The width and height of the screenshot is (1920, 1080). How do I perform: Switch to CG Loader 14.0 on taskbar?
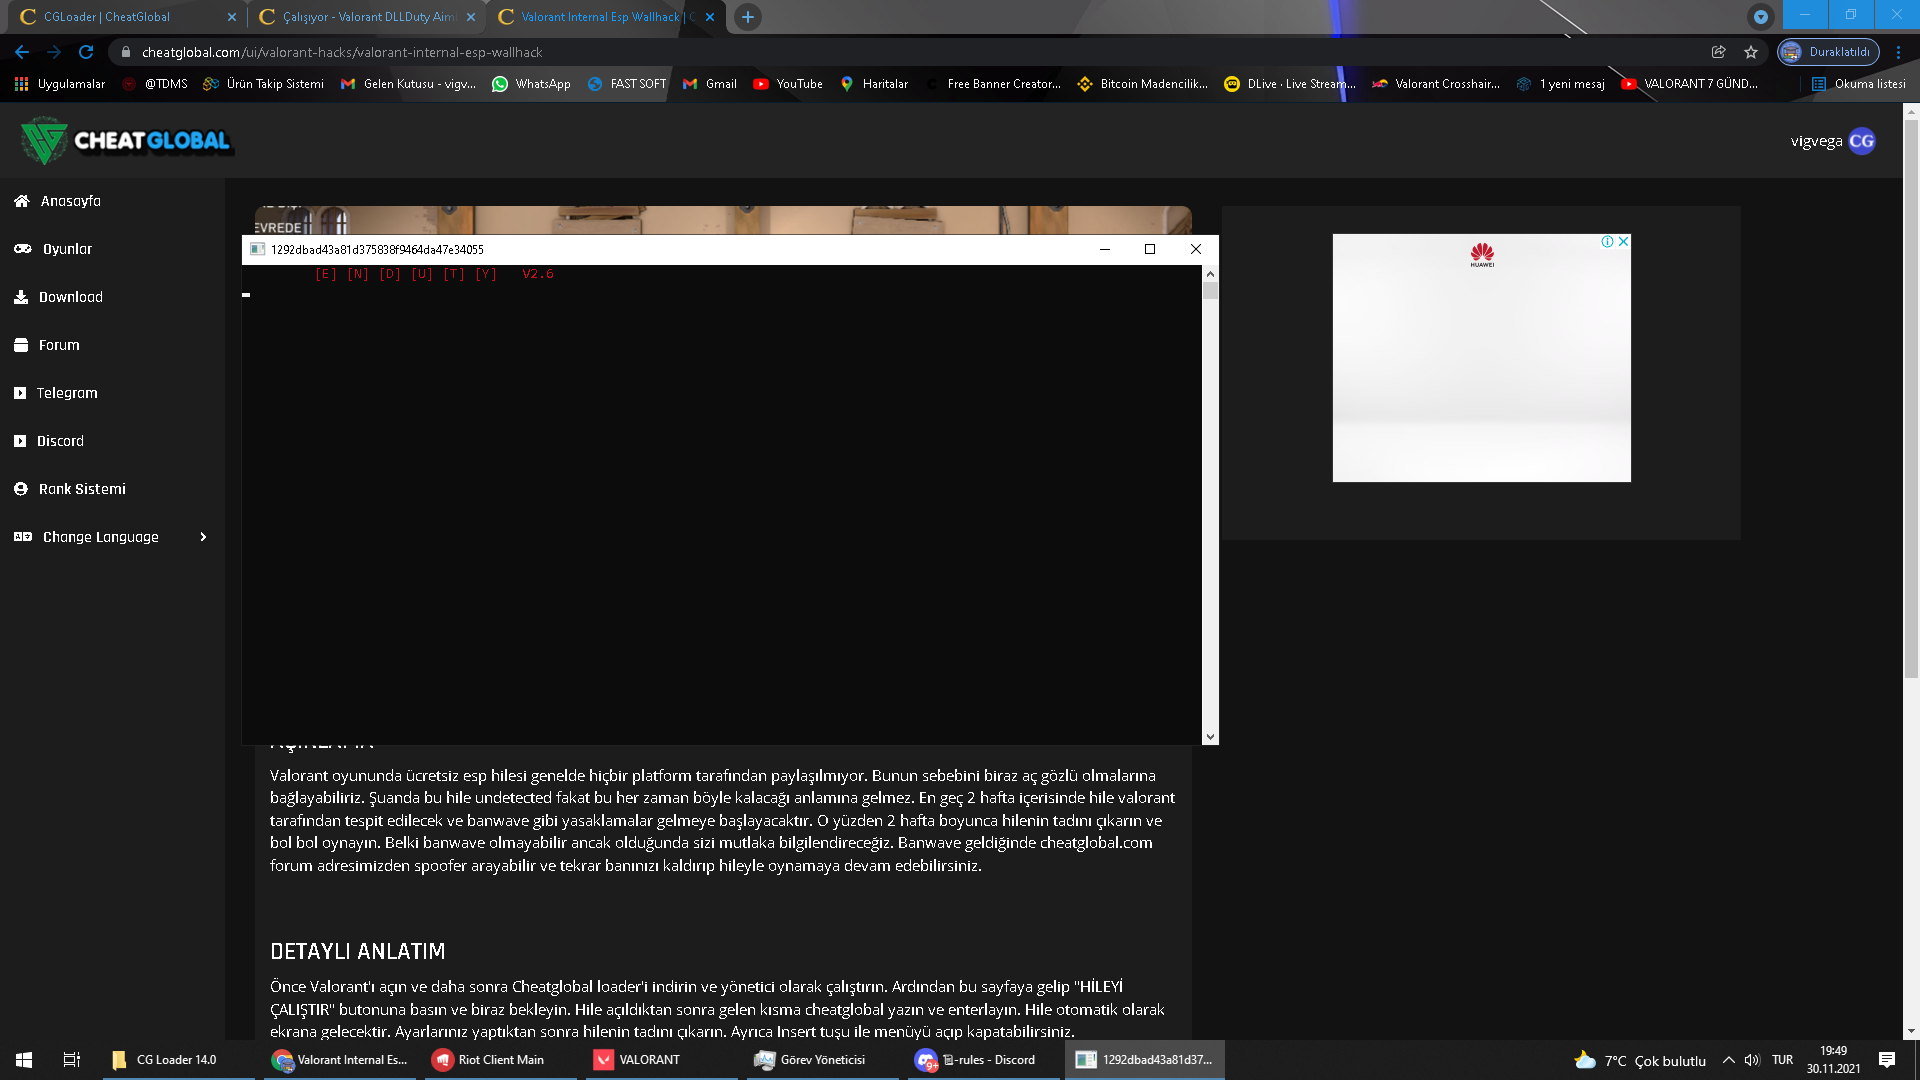pos(179,1060)
